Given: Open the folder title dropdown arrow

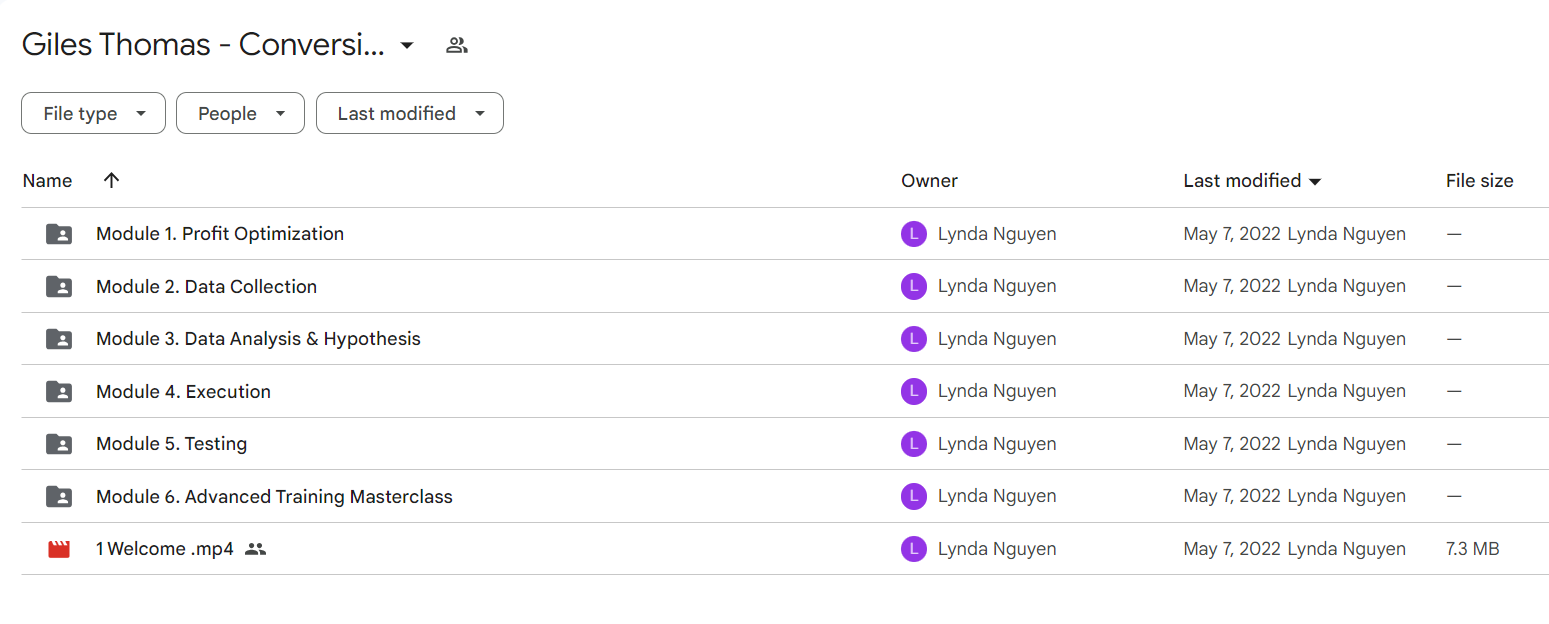Looking at the screenshot, I should tap(407, 45).
